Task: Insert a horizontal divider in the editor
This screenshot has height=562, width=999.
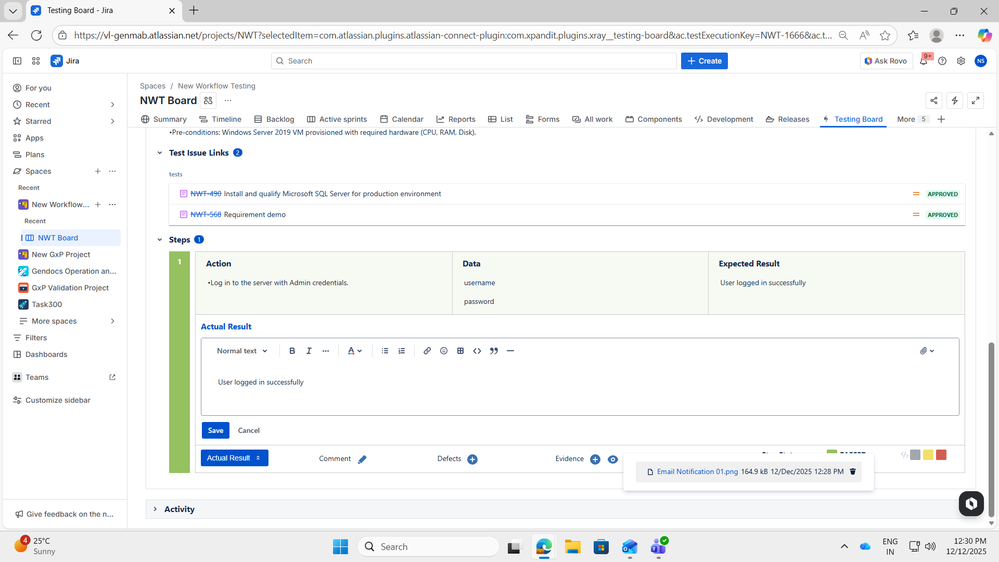Action: (x=510, y=351)
